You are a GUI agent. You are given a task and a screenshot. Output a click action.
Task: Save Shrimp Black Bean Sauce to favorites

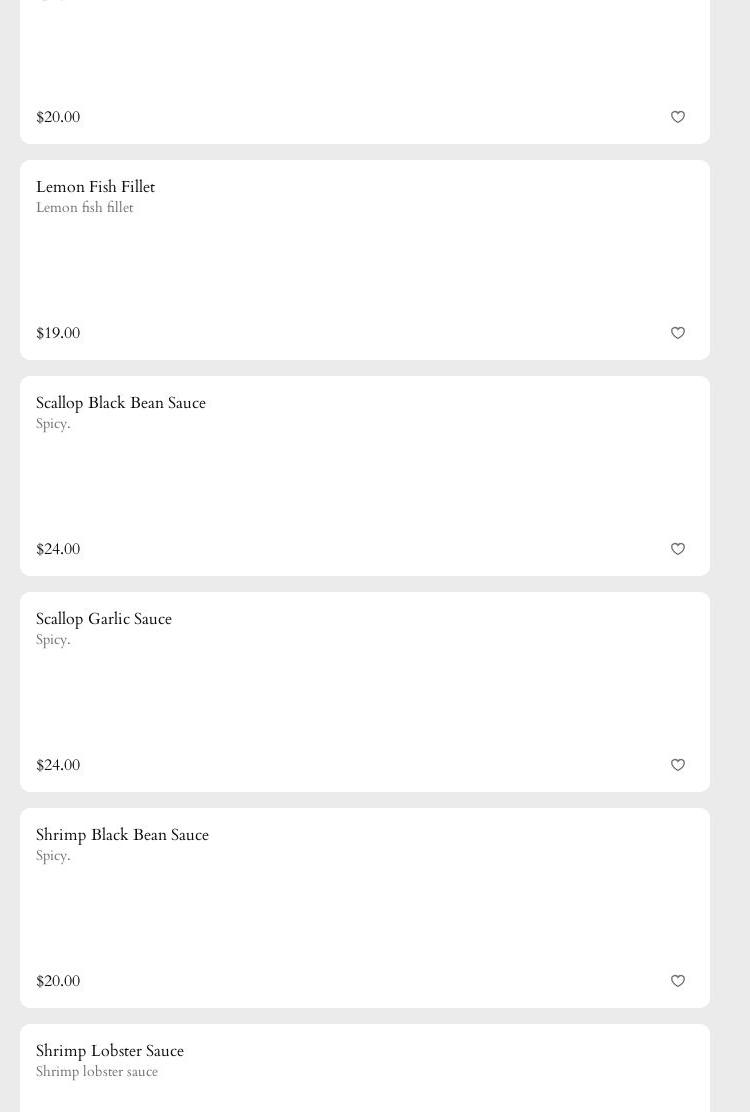[678, 981]
